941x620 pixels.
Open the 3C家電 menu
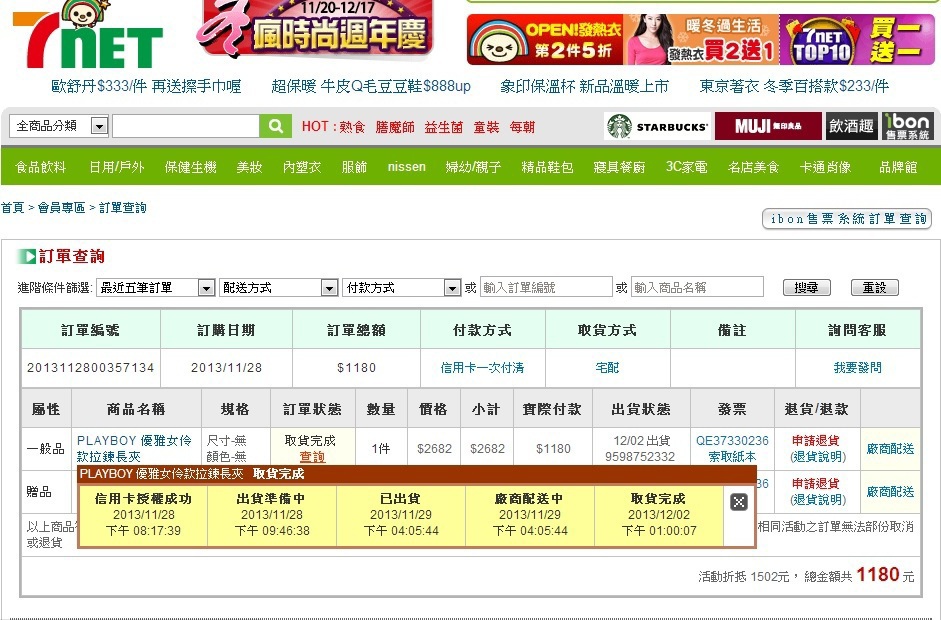coord(687,167)
